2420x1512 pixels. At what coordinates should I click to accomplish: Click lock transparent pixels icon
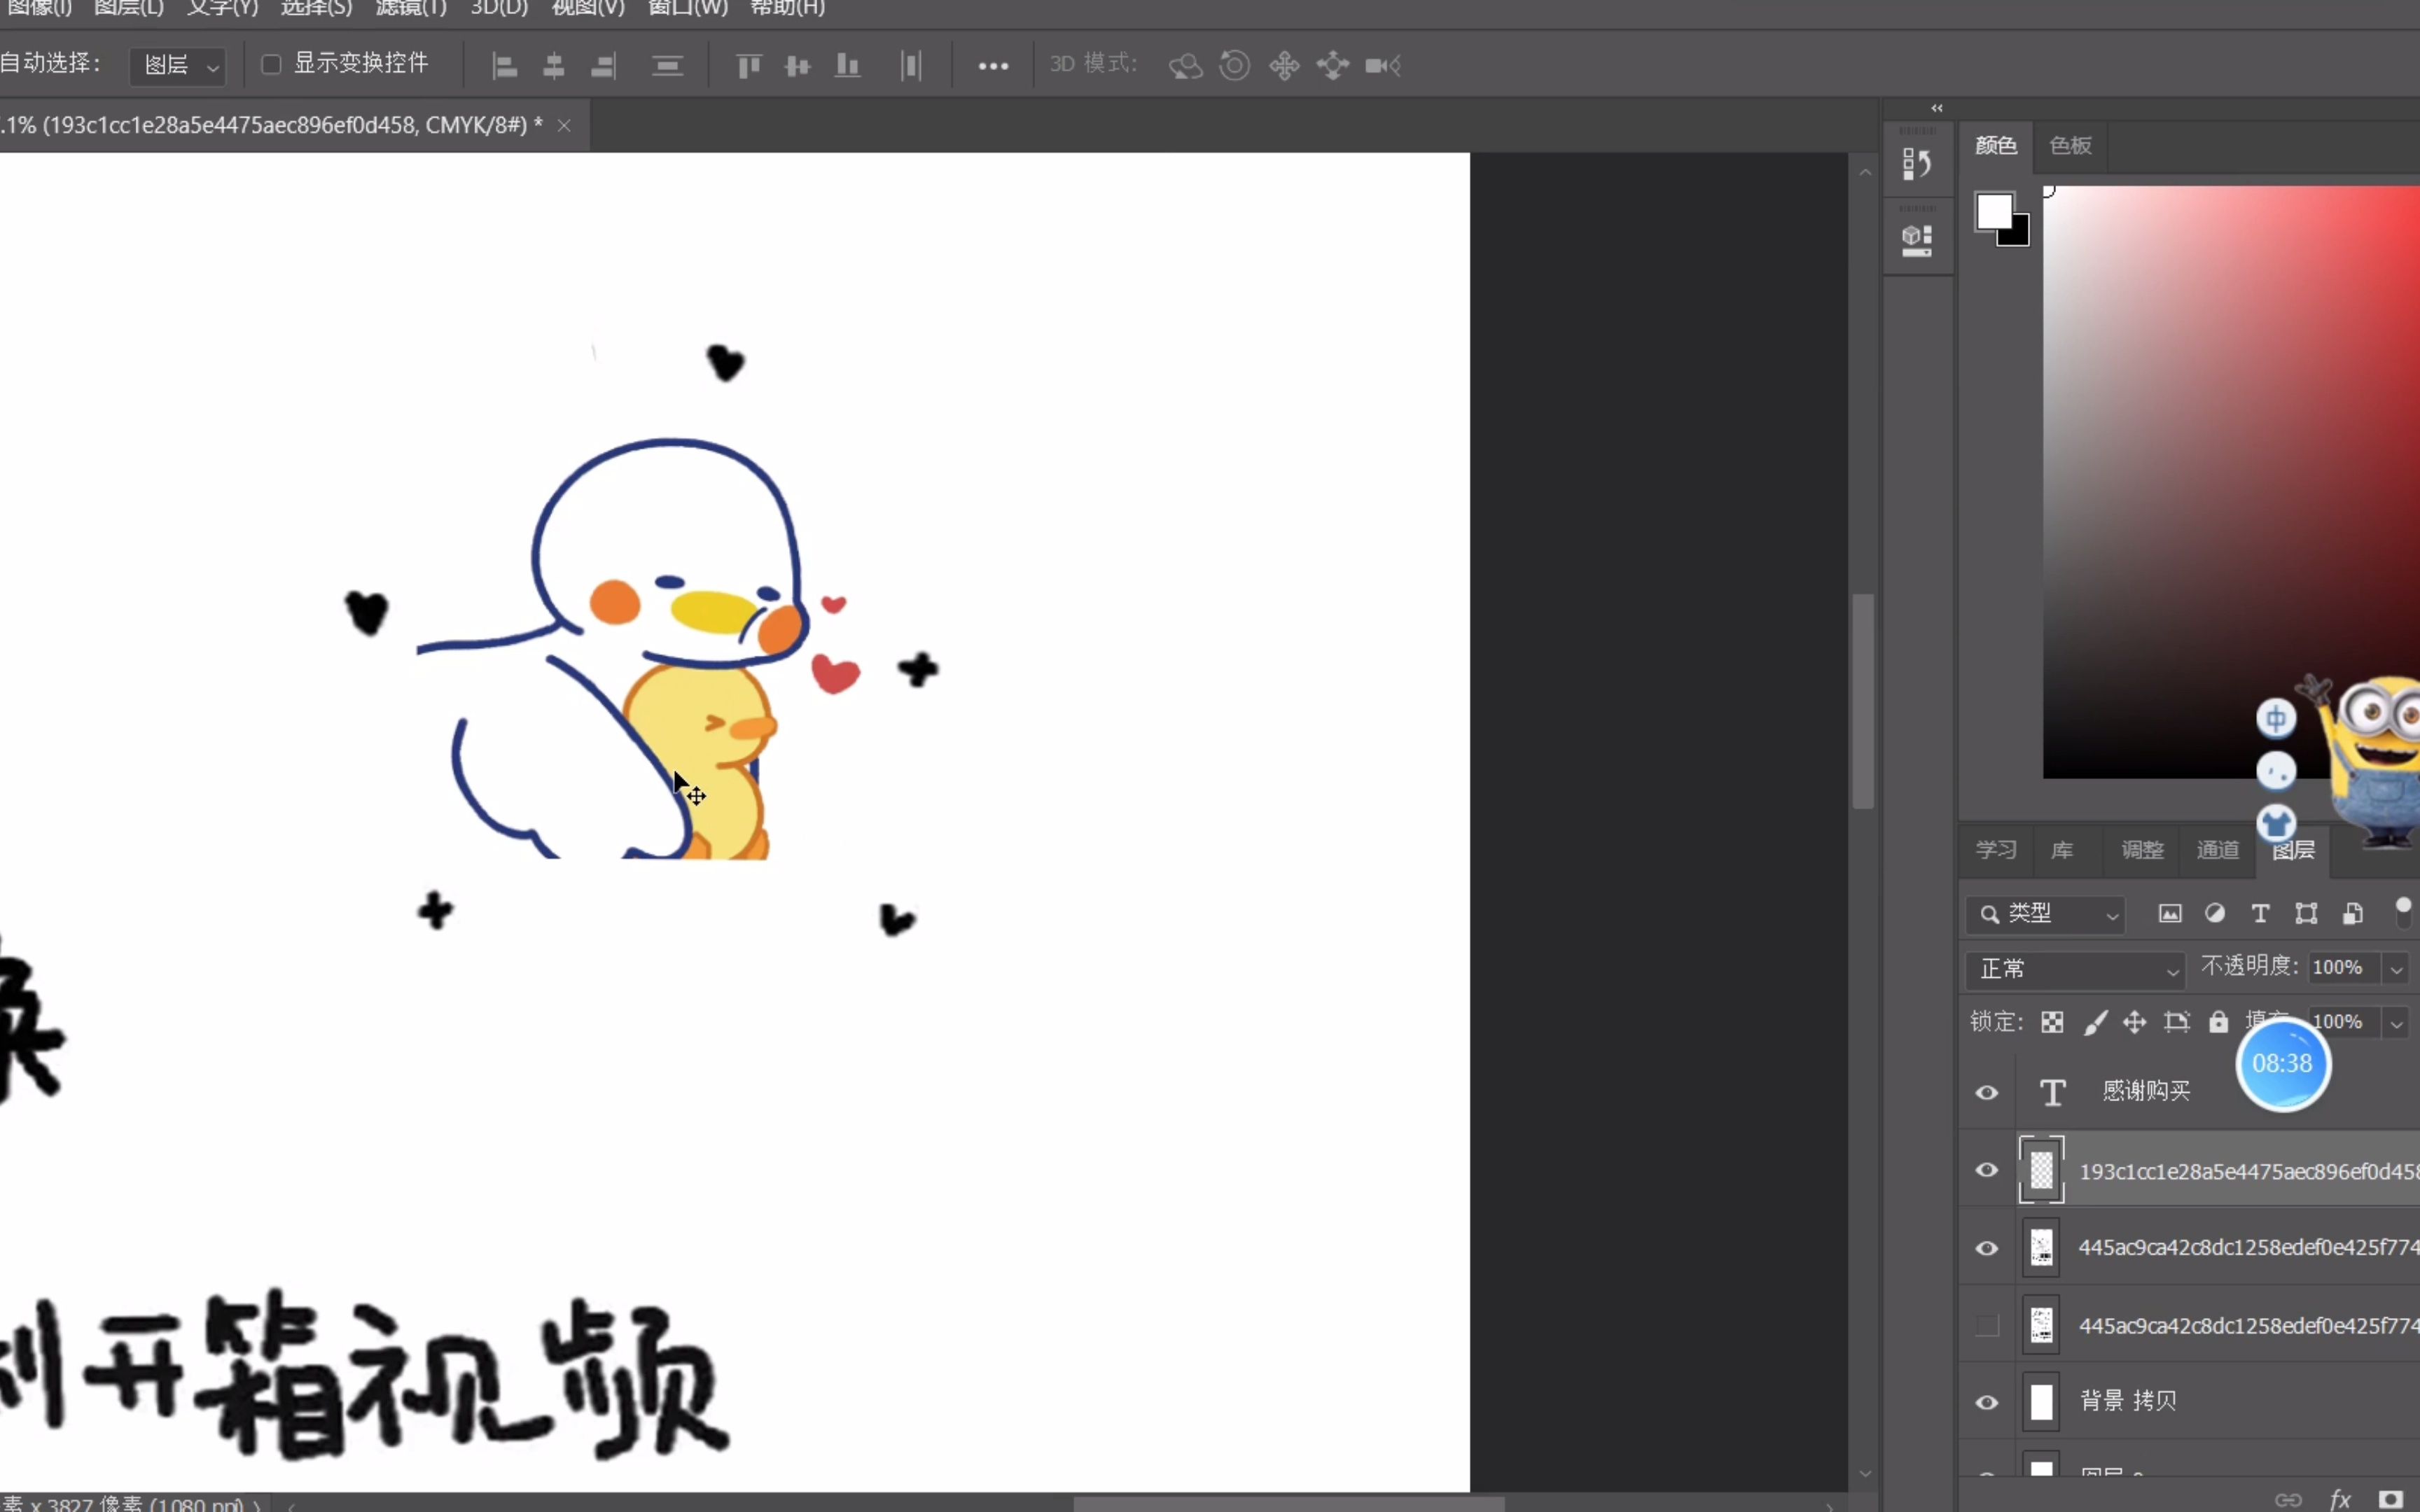tap(2052, 1022)
